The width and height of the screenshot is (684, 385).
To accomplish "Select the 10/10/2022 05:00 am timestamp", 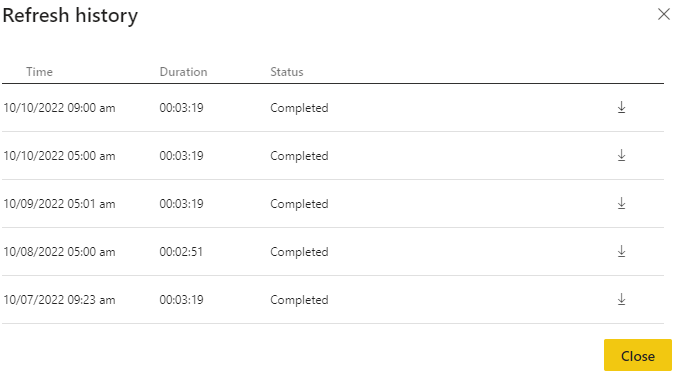I will 59,156.
